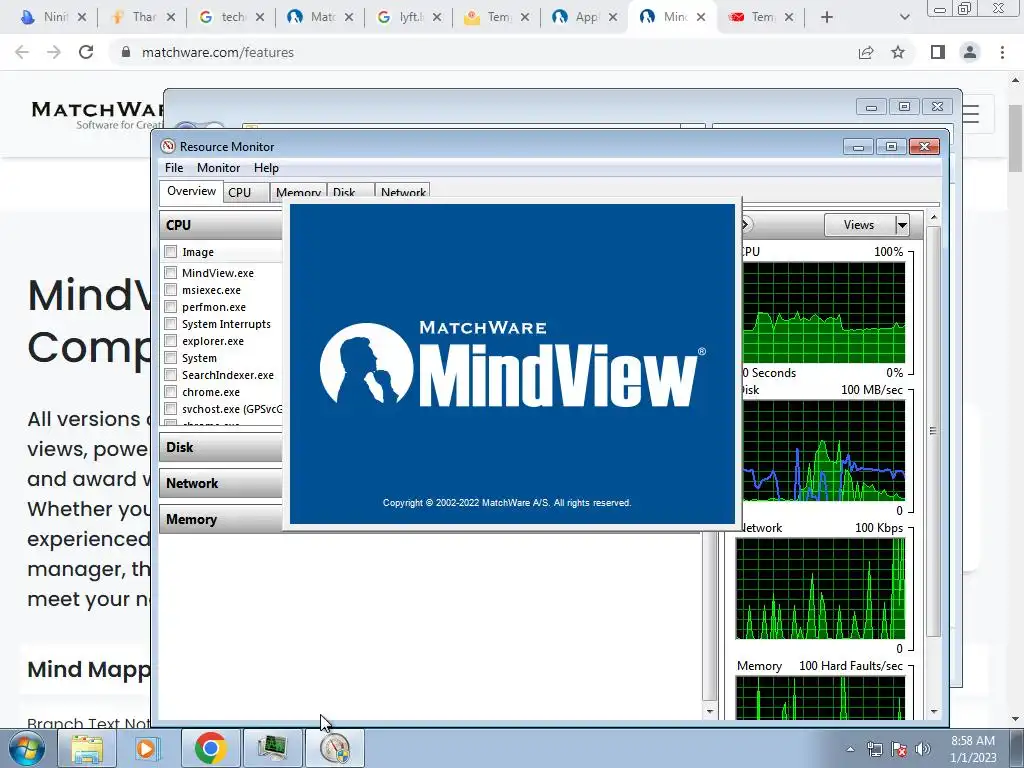Viewport: 1024px width, 768px height.
Task: Check the MindView.exe process box
Action: [x=170, y=272]
